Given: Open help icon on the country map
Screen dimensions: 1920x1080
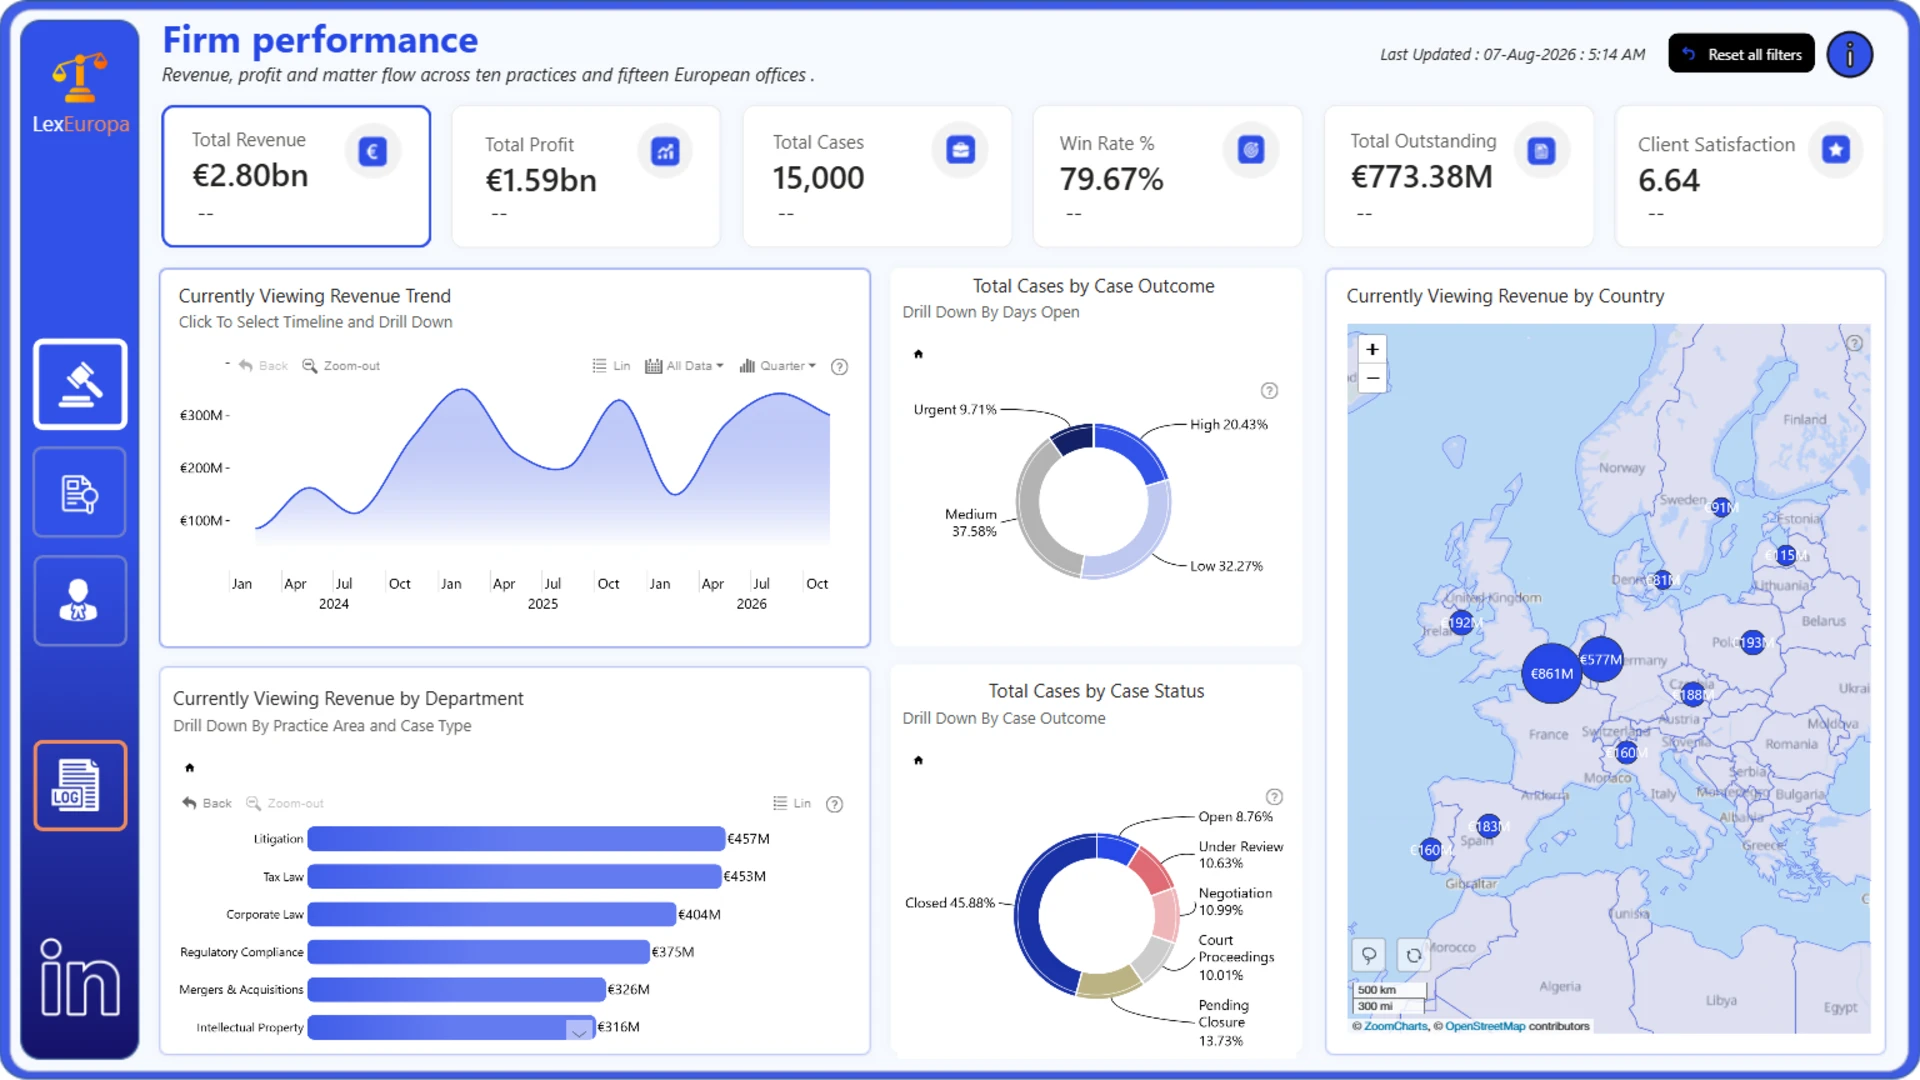Looking at the screenshot, I should [1854, 343].
